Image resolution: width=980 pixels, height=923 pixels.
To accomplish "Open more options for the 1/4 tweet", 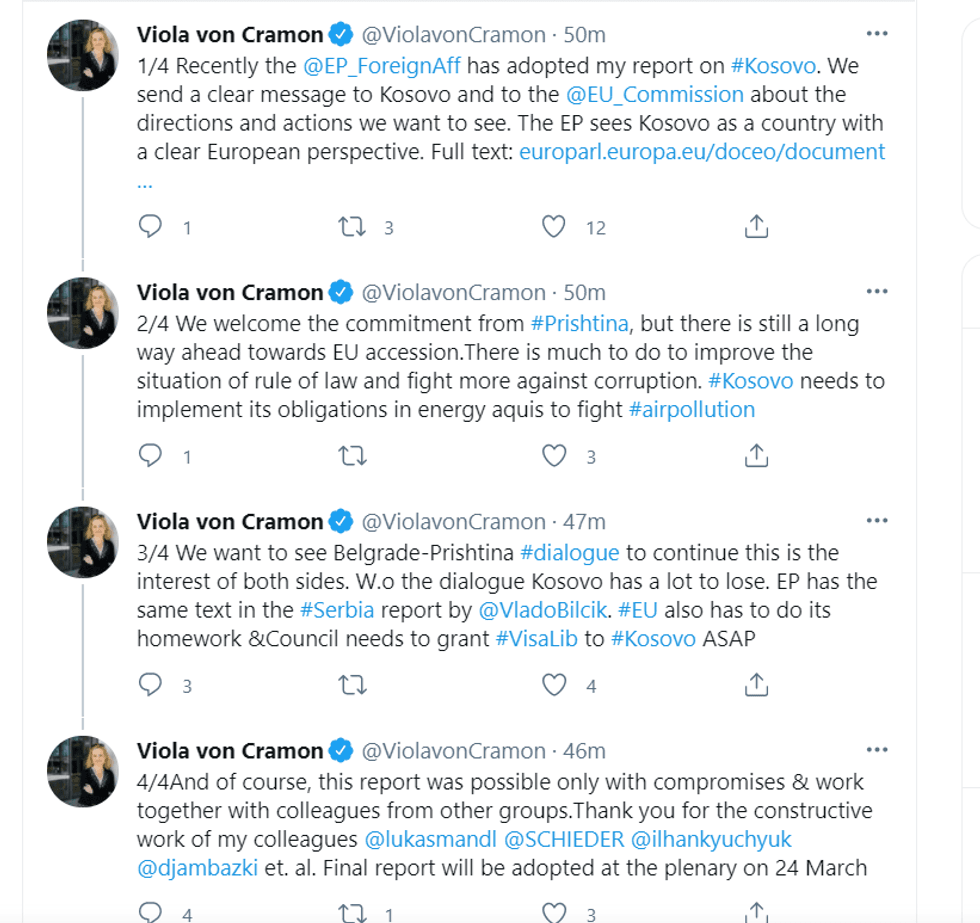I will (x=876, y=34).
